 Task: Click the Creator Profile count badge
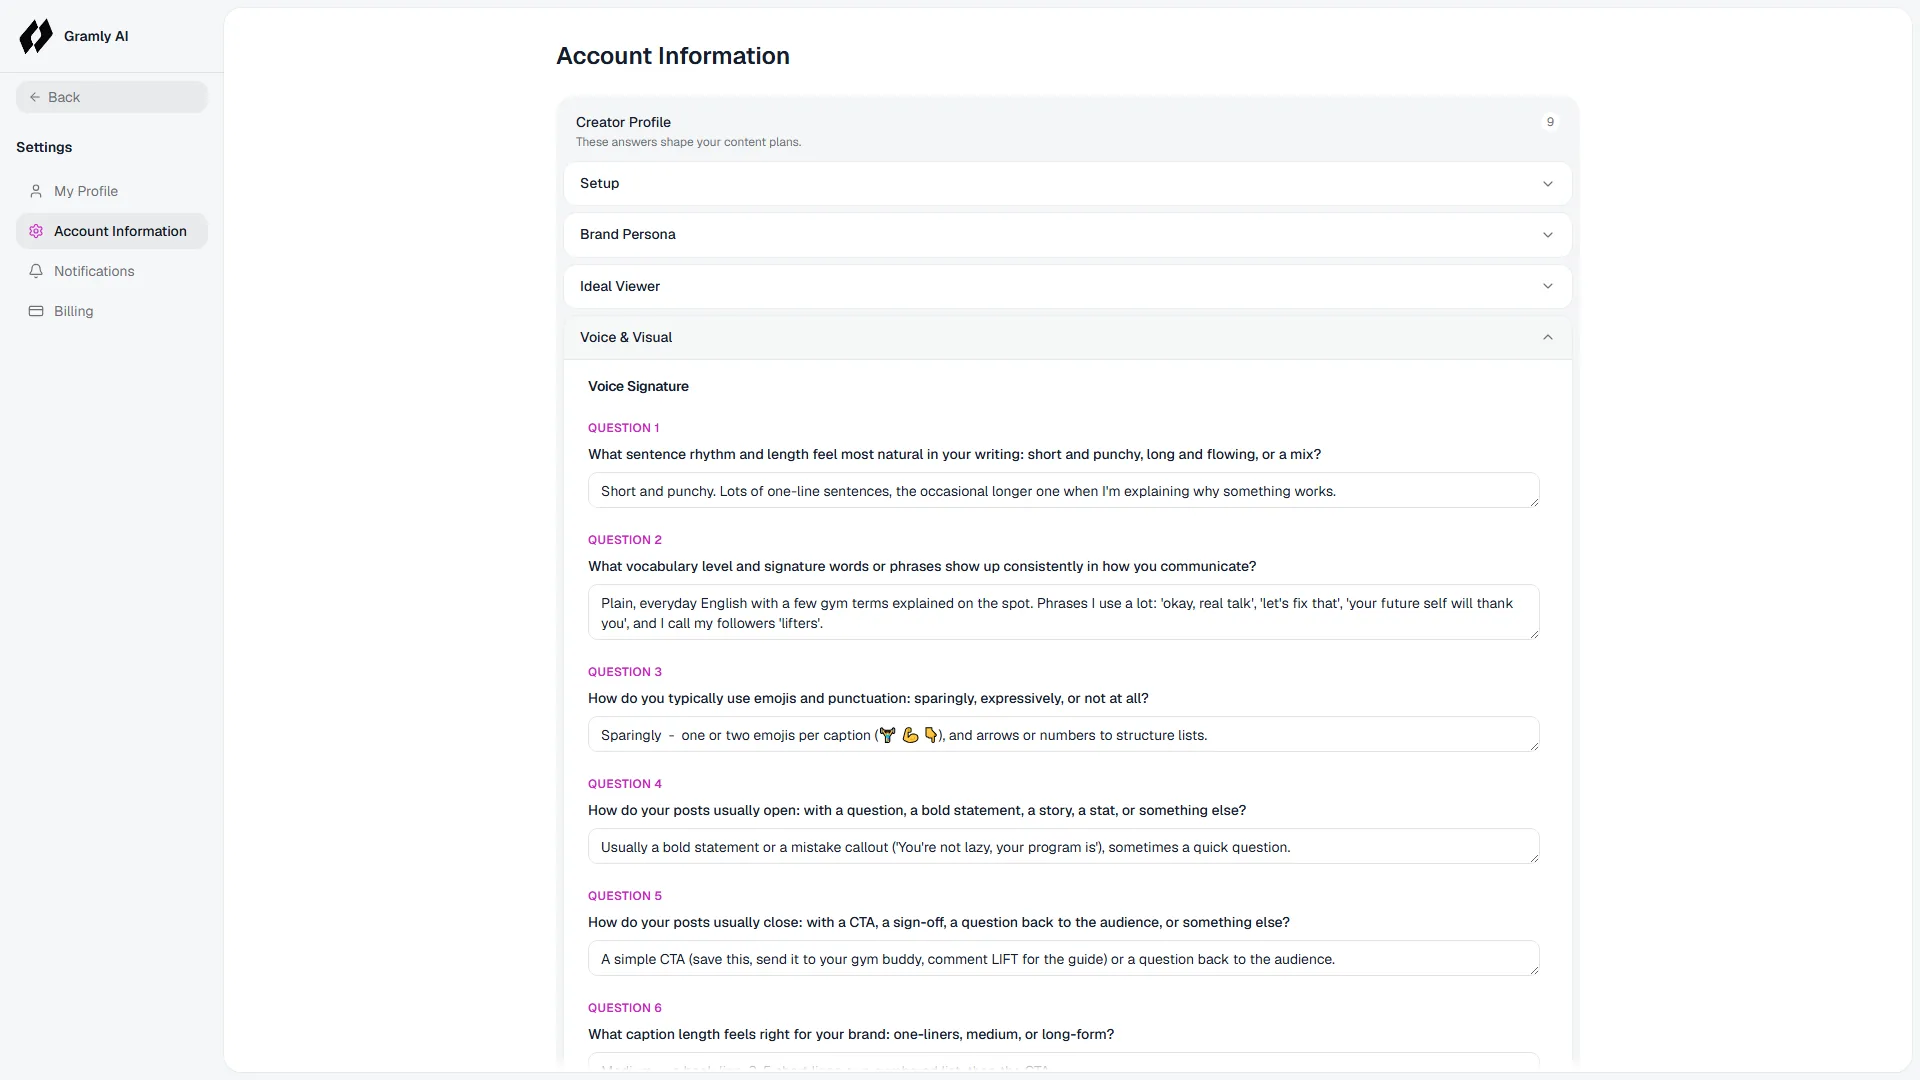[1550, 122]
